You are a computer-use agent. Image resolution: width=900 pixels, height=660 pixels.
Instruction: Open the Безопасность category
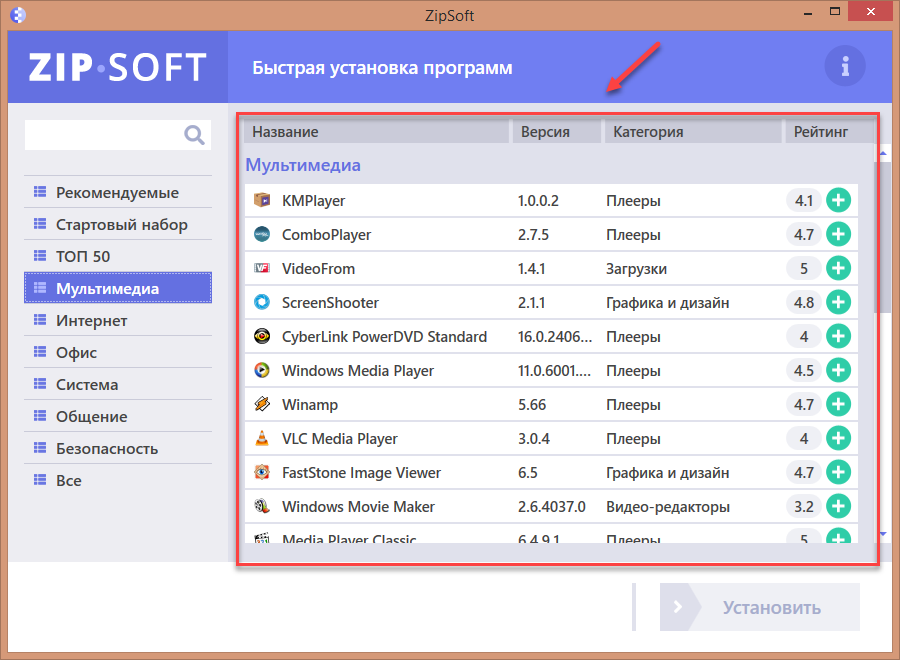coord(118,449)
